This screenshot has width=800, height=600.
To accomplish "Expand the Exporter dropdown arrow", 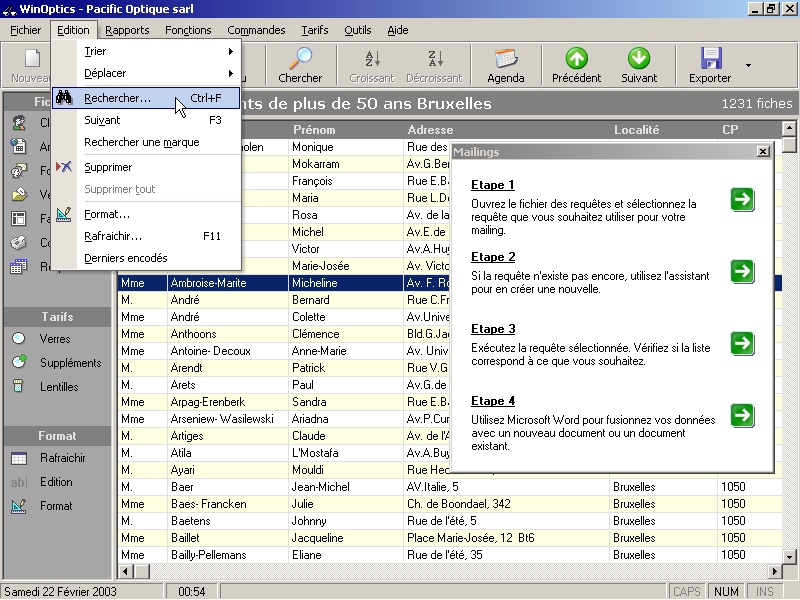I will coord(749,65).
